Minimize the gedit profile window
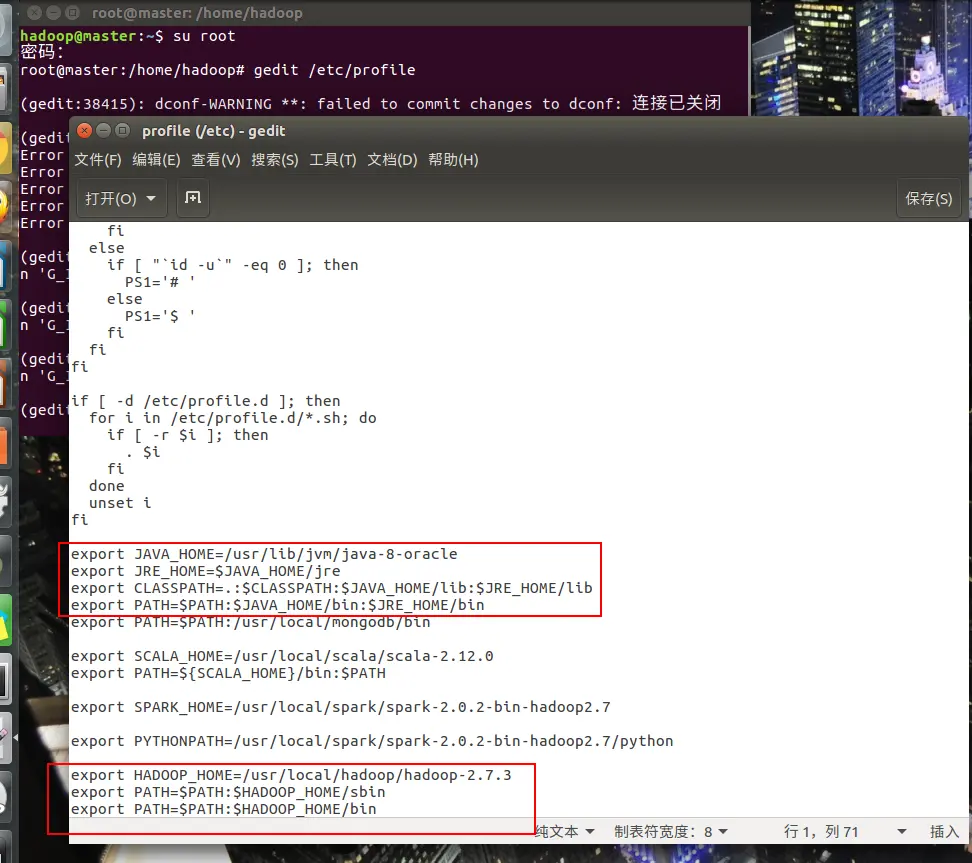This screenshot has height=863, width=972. click(x=104, y=131)
